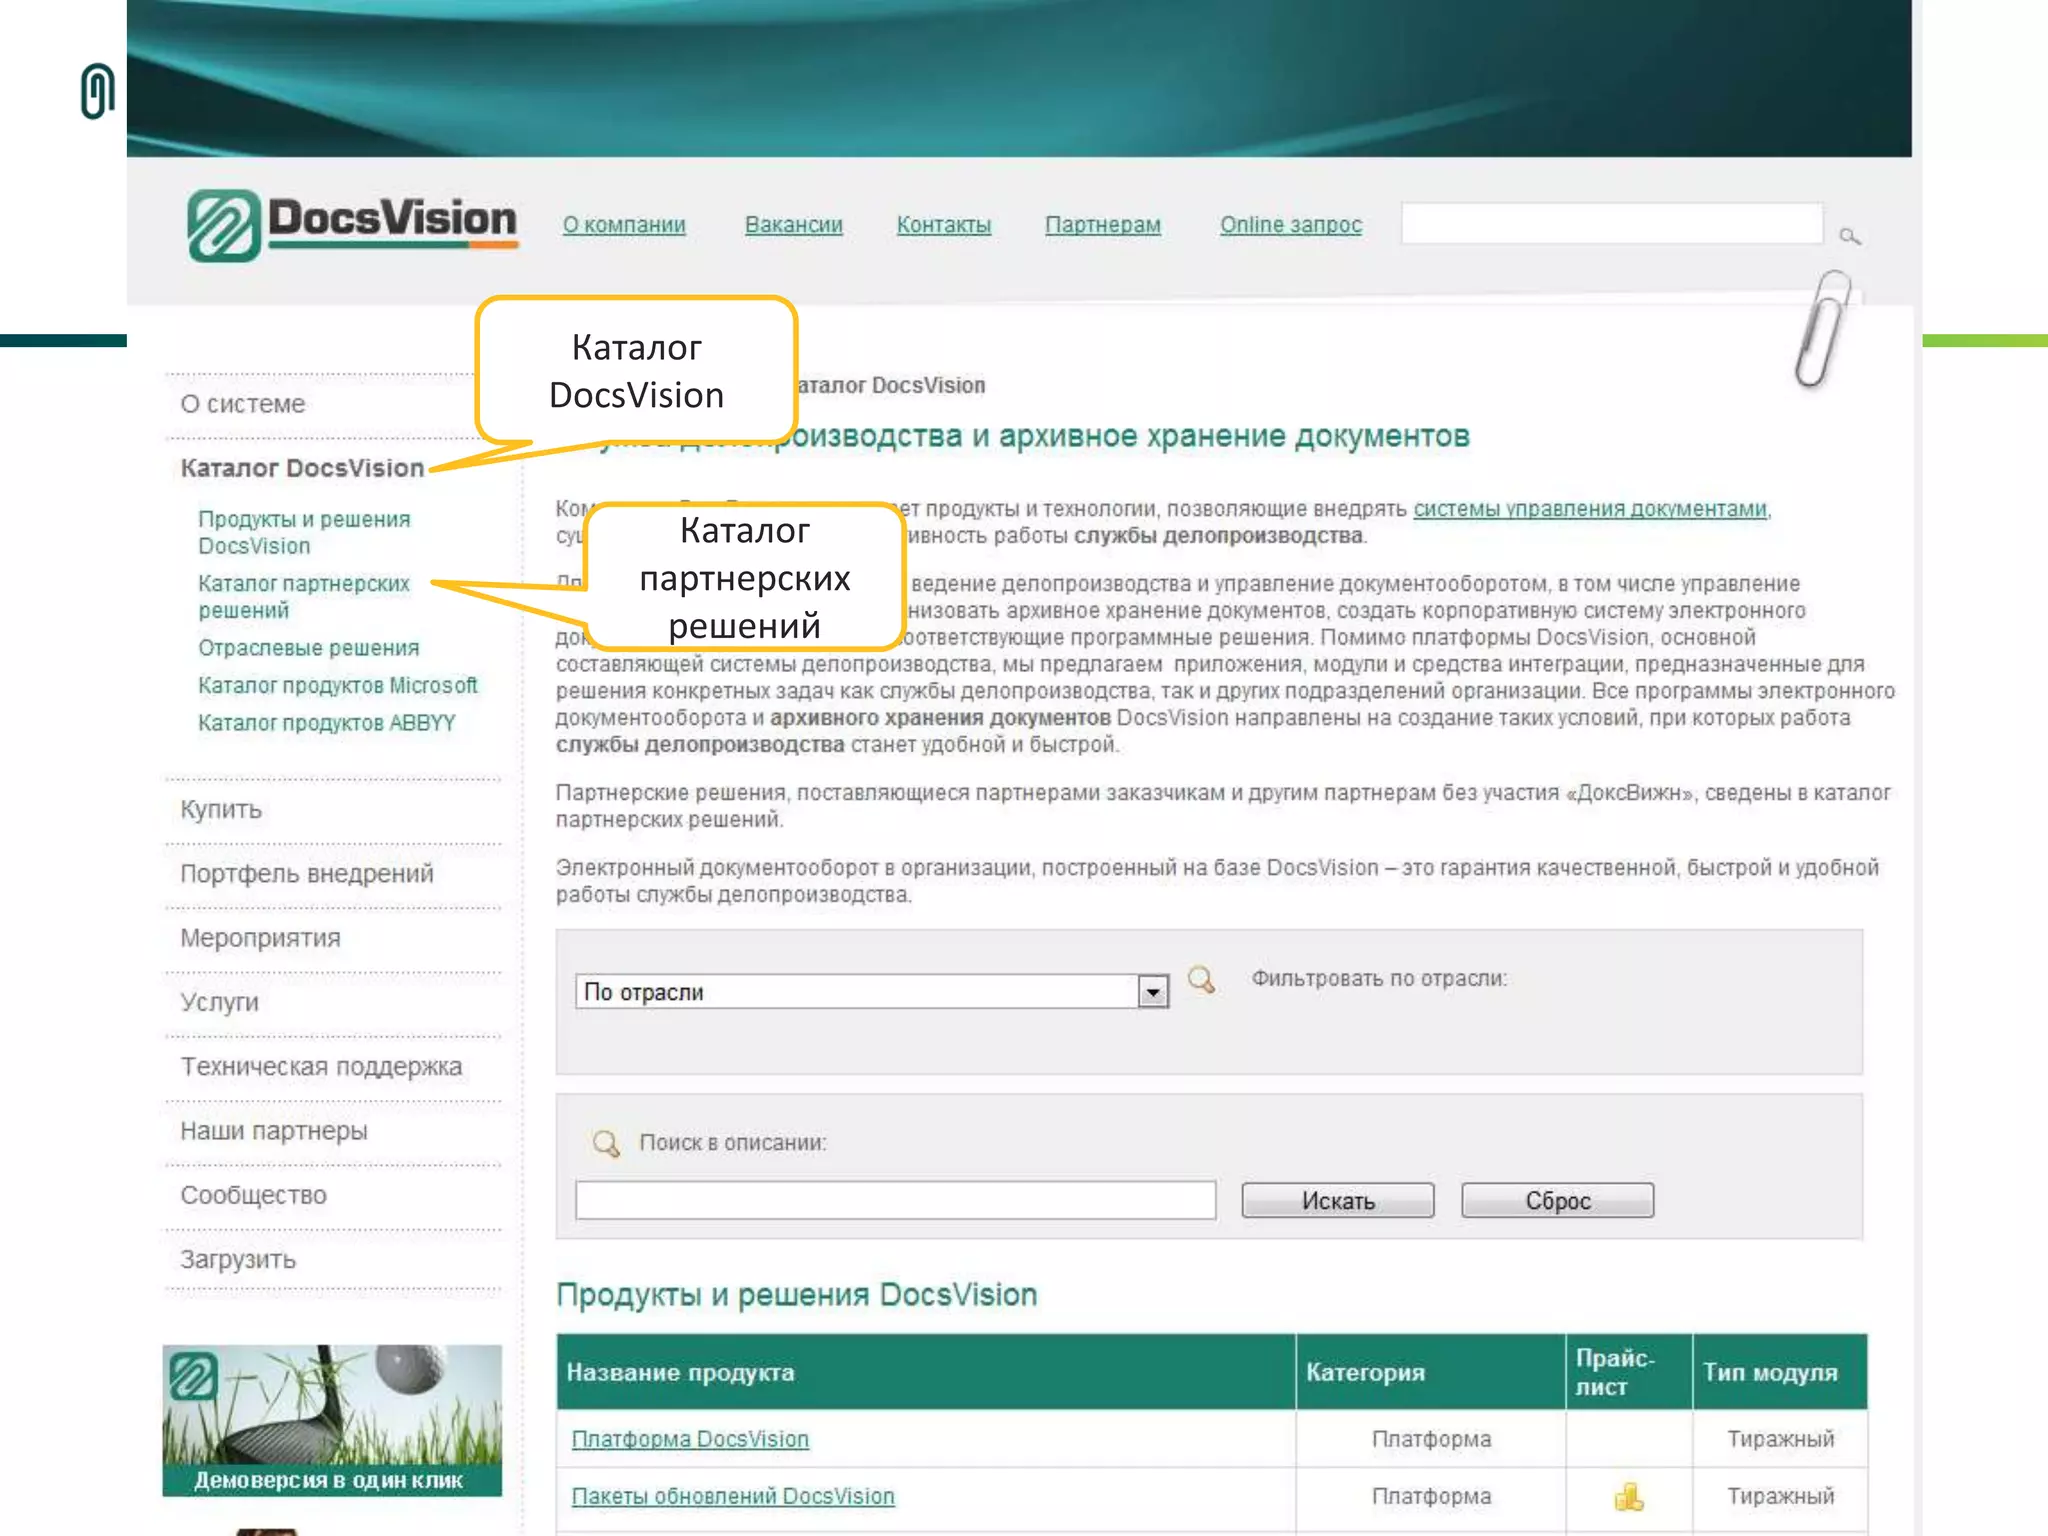Click the magnifier icon beside Поиск в описании

(605, 1142)
